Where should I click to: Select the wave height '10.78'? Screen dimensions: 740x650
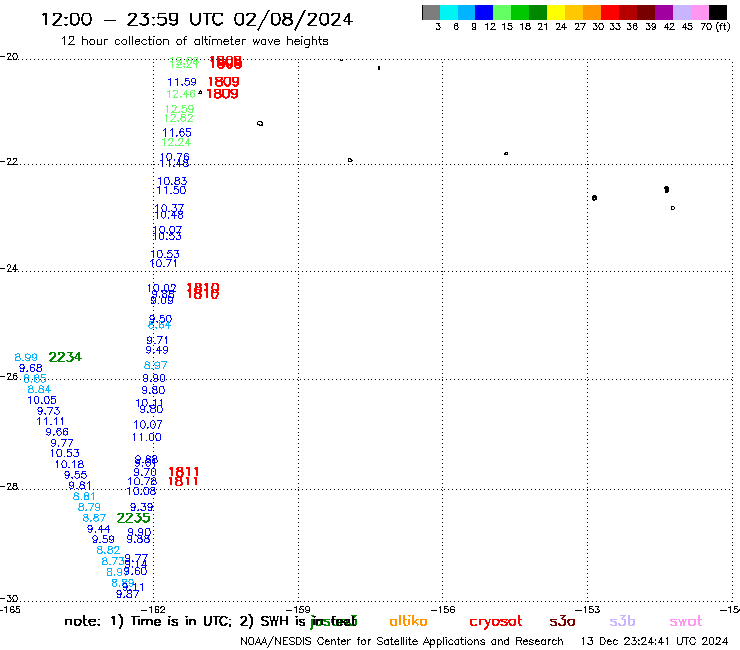coord(142,481)
